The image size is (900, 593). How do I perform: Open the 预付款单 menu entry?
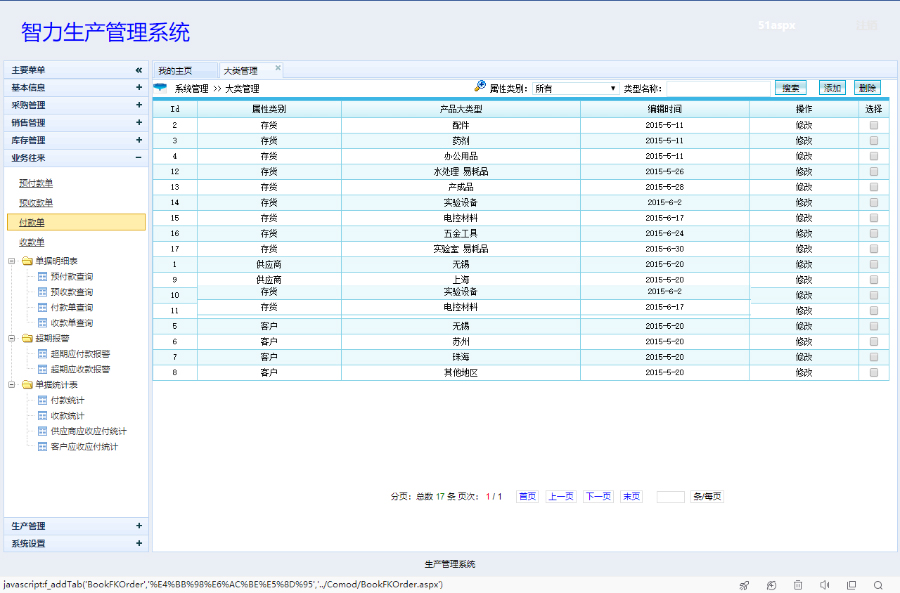(36, 183)
